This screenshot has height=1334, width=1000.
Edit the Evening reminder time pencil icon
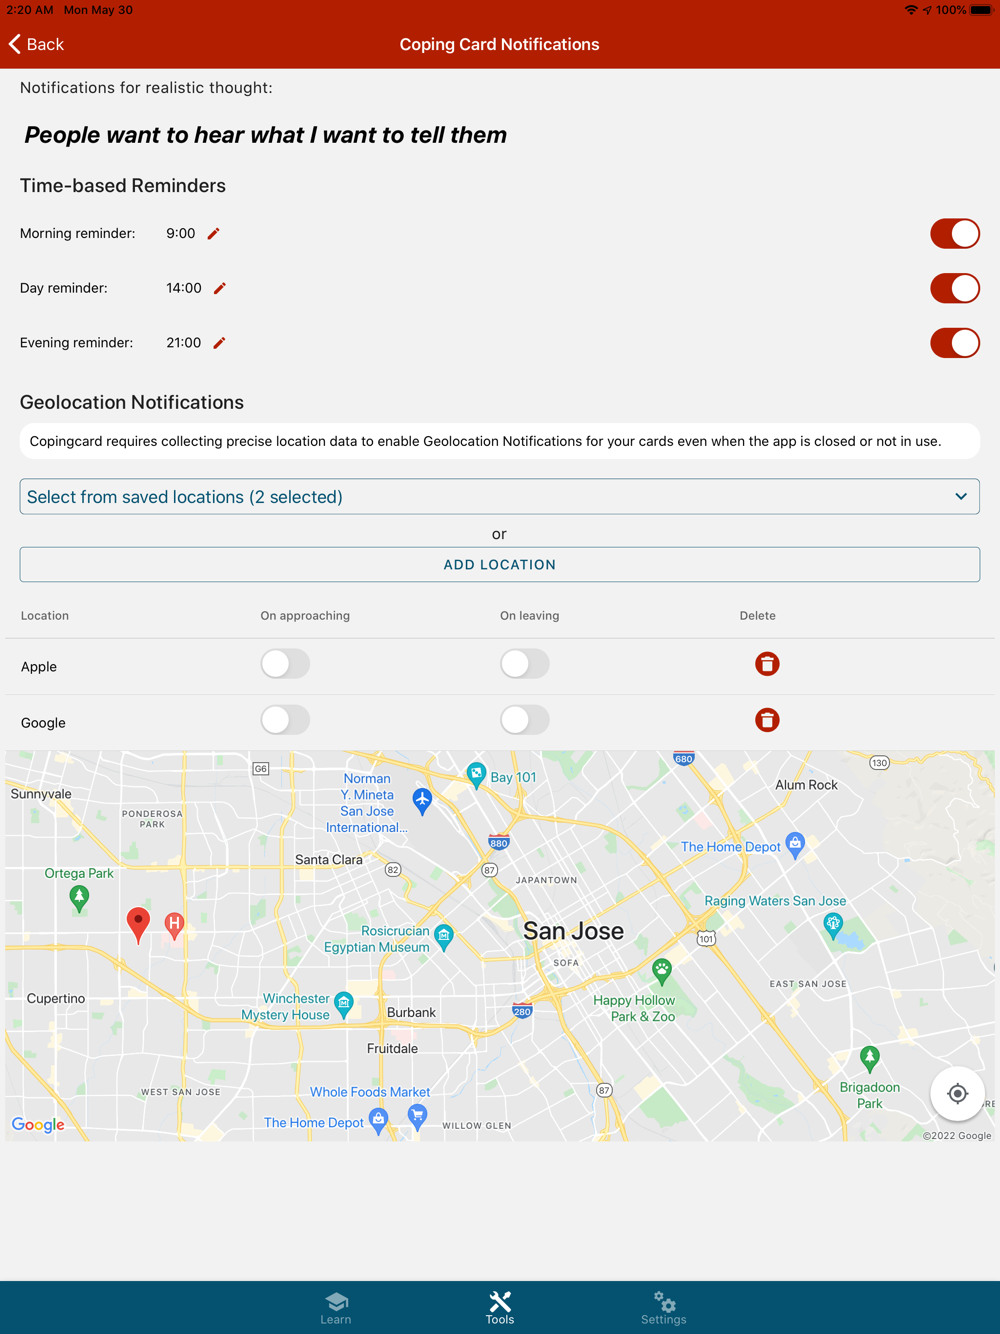(219, 343)
